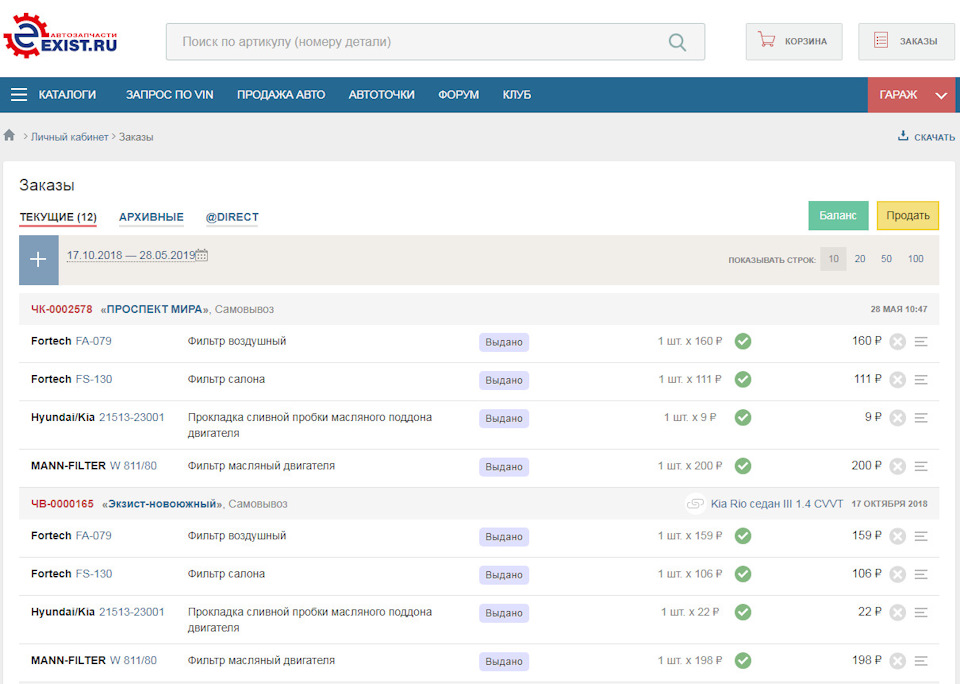This screenshot has width=960, height=684.
Task: Click the Скачать download link
Action: pos(926,137)
